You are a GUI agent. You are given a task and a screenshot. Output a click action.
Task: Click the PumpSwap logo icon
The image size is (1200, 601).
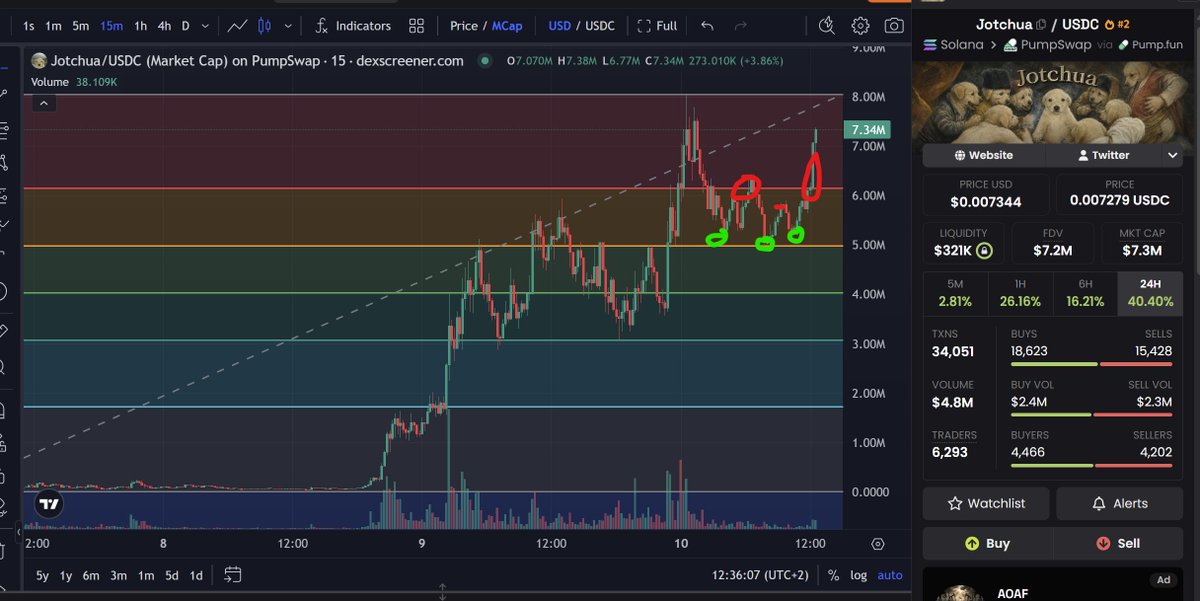click(1012, 45)
